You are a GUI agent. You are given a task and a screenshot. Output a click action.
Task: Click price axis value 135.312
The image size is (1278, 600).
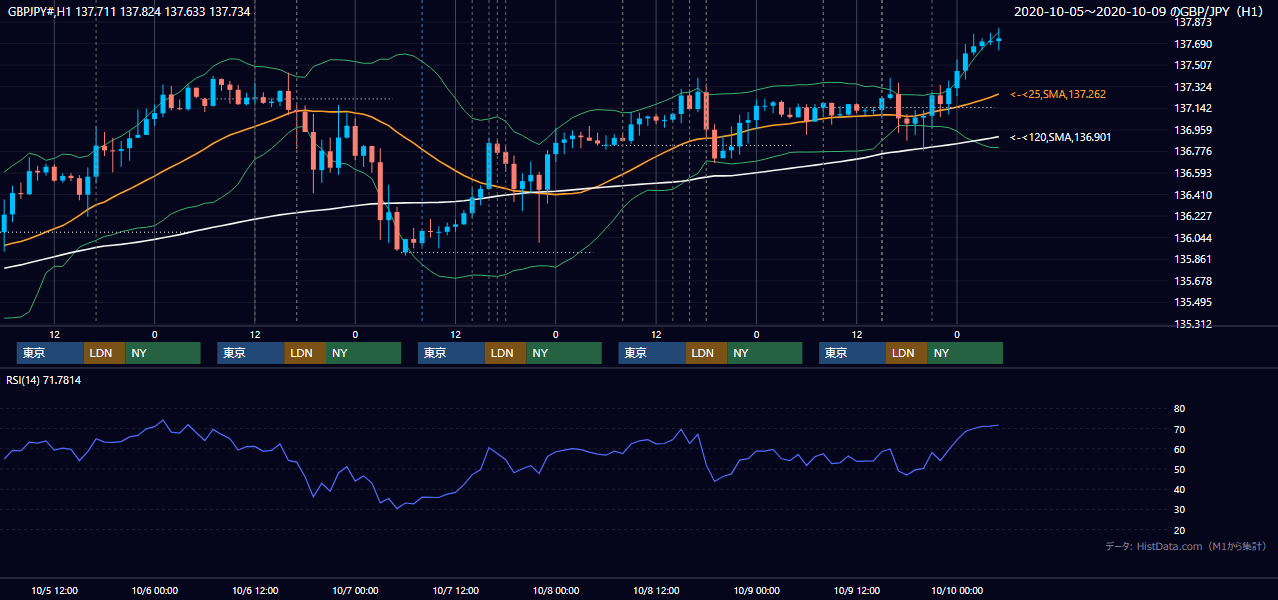click(x=1193, y=324)
